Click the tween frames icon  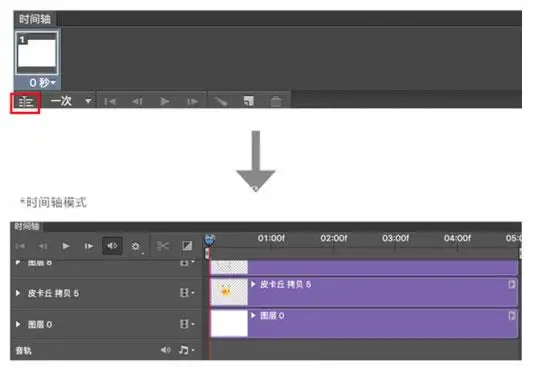(x=221, y=101)
